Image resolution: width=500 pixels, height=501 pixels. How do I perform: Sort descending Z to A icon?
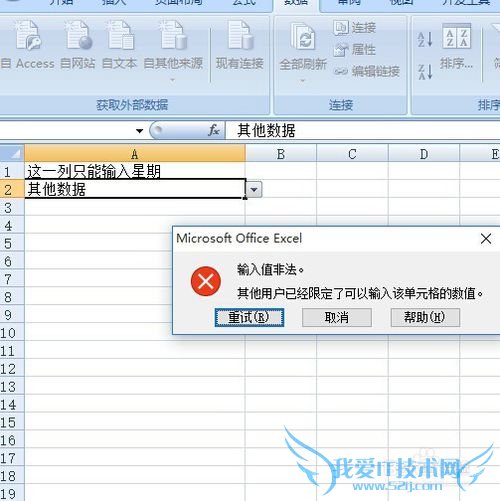425,72
